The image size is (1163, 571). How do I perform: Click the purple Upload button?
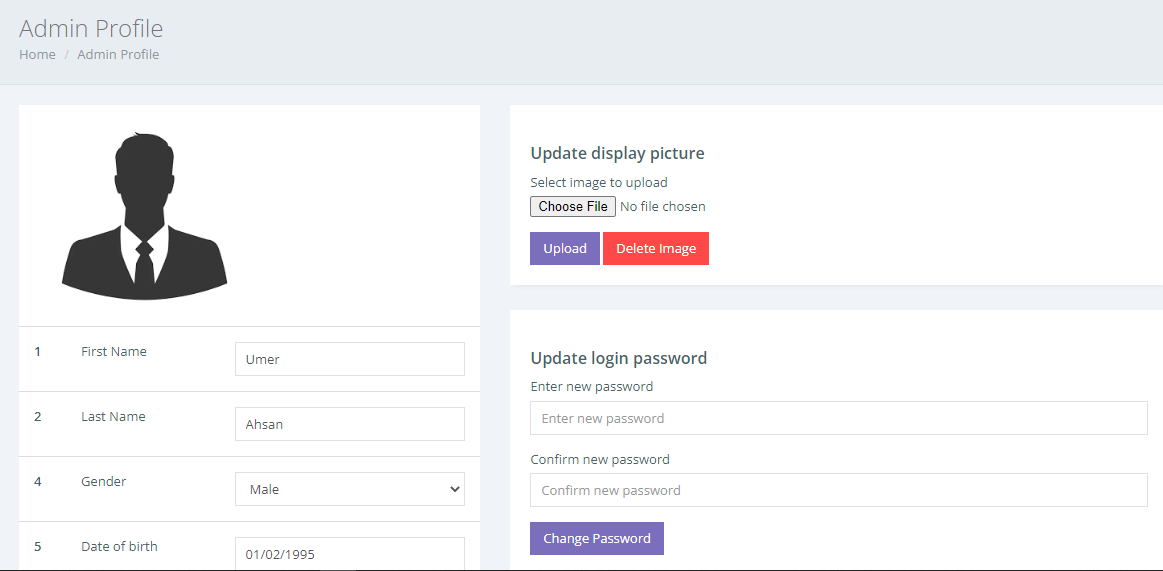pyautogui.click(x=565, y=248)
